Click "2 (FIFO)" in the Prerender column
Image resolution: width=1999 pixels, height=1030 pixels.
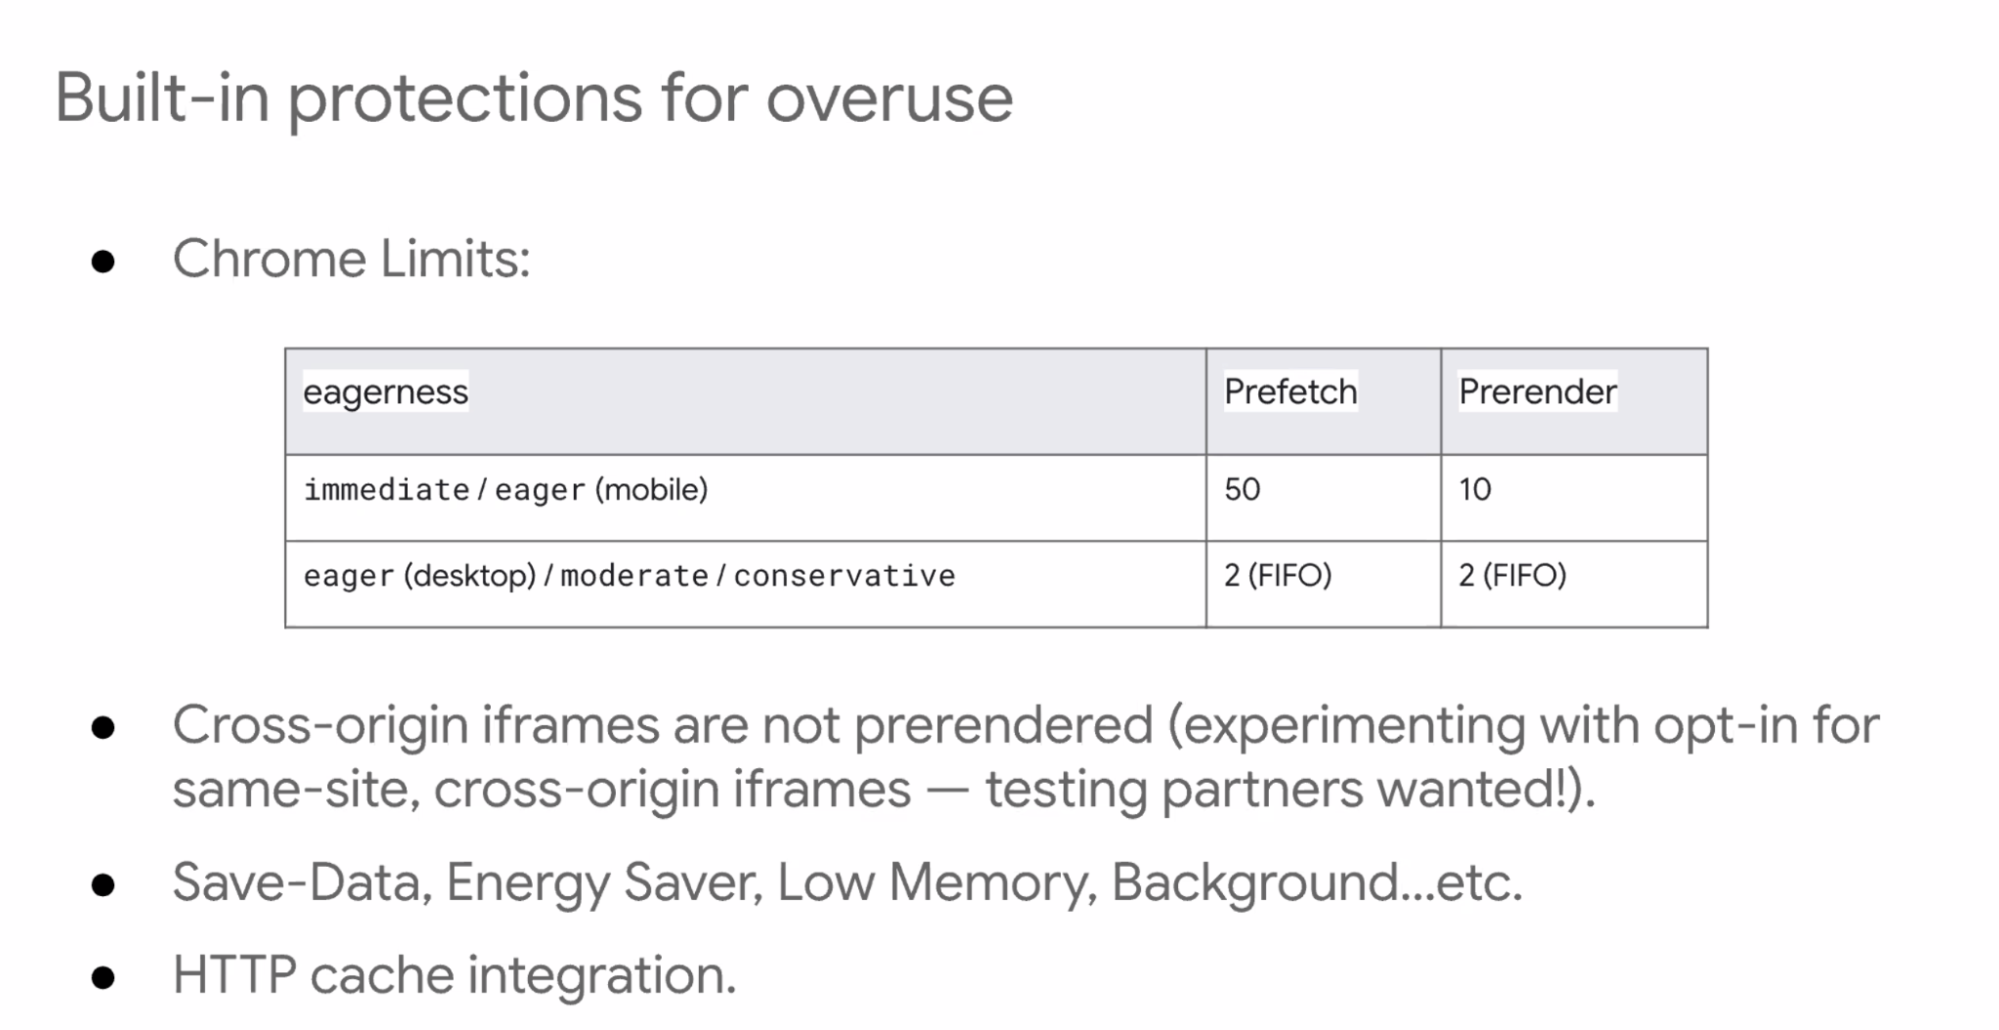click(1512, 576)
